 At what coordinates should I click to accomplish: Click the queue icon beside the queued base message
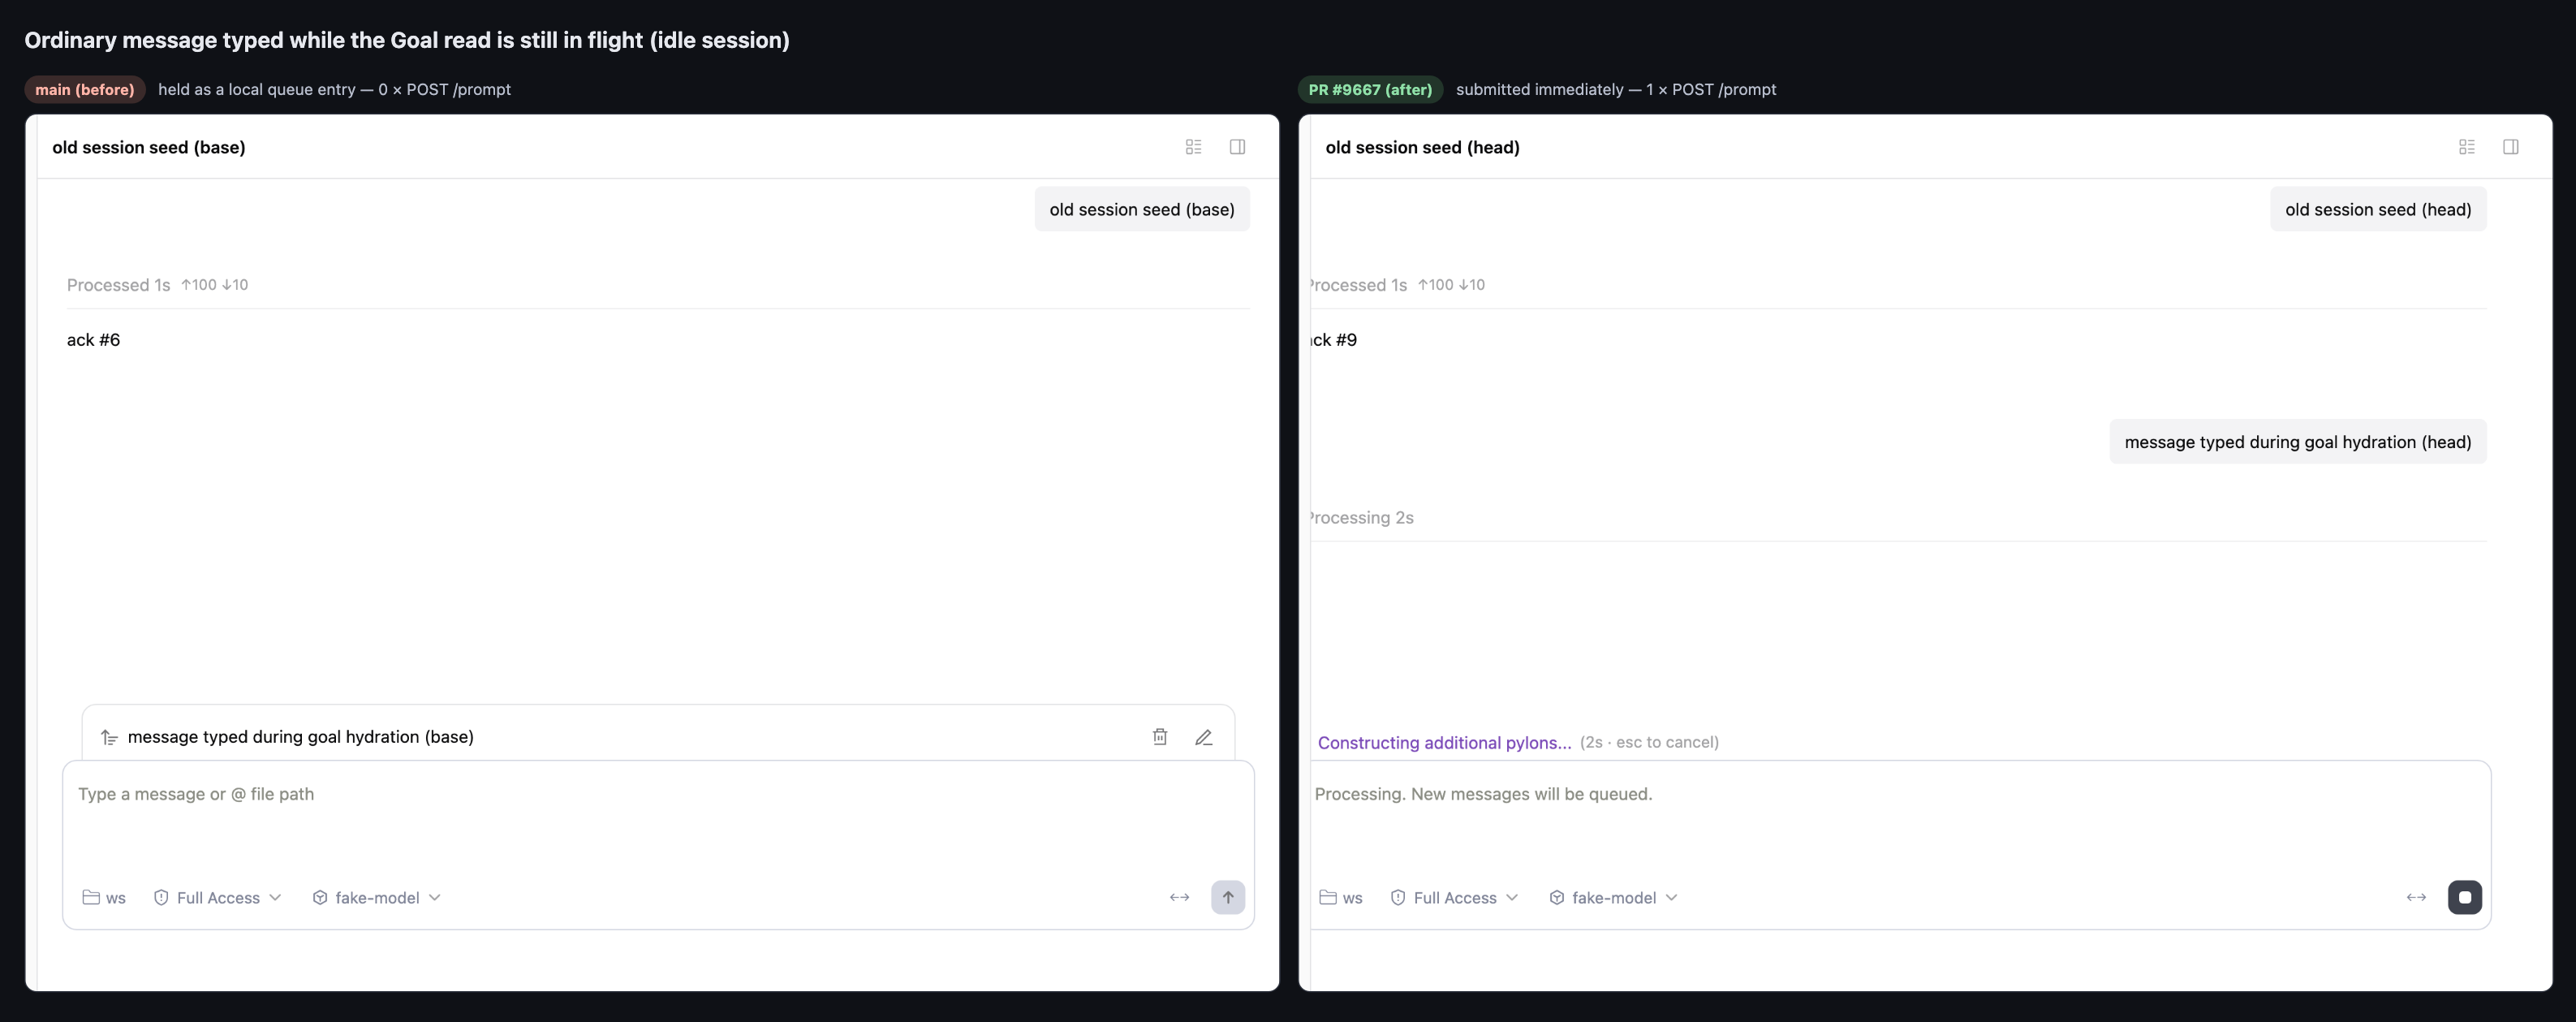point(109,738)
